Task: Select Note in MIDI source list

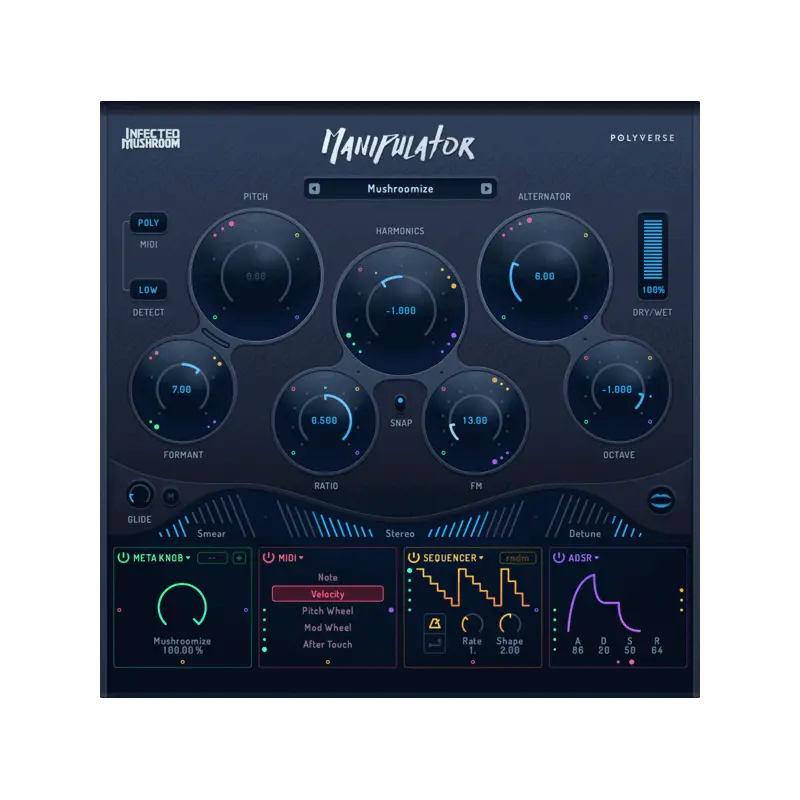Action: click(328, 578)
